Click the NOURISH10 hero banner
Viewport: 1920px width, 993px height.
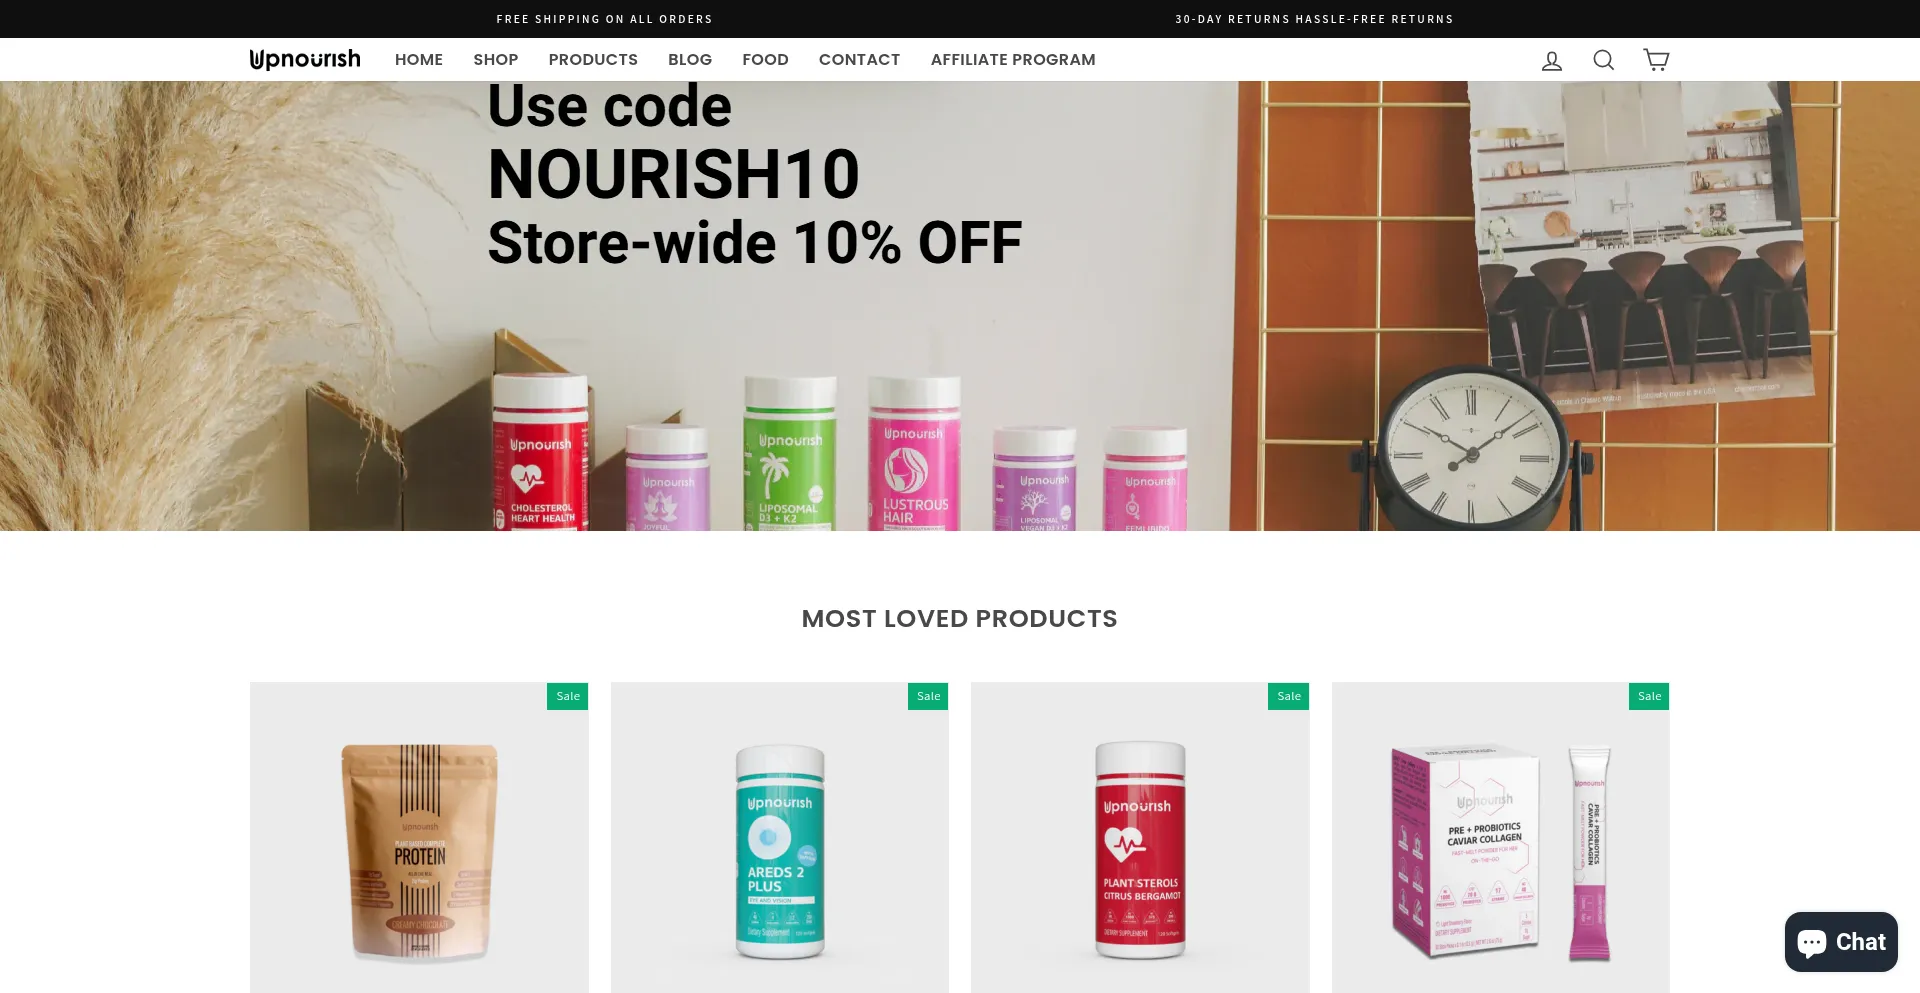(960, 306)
